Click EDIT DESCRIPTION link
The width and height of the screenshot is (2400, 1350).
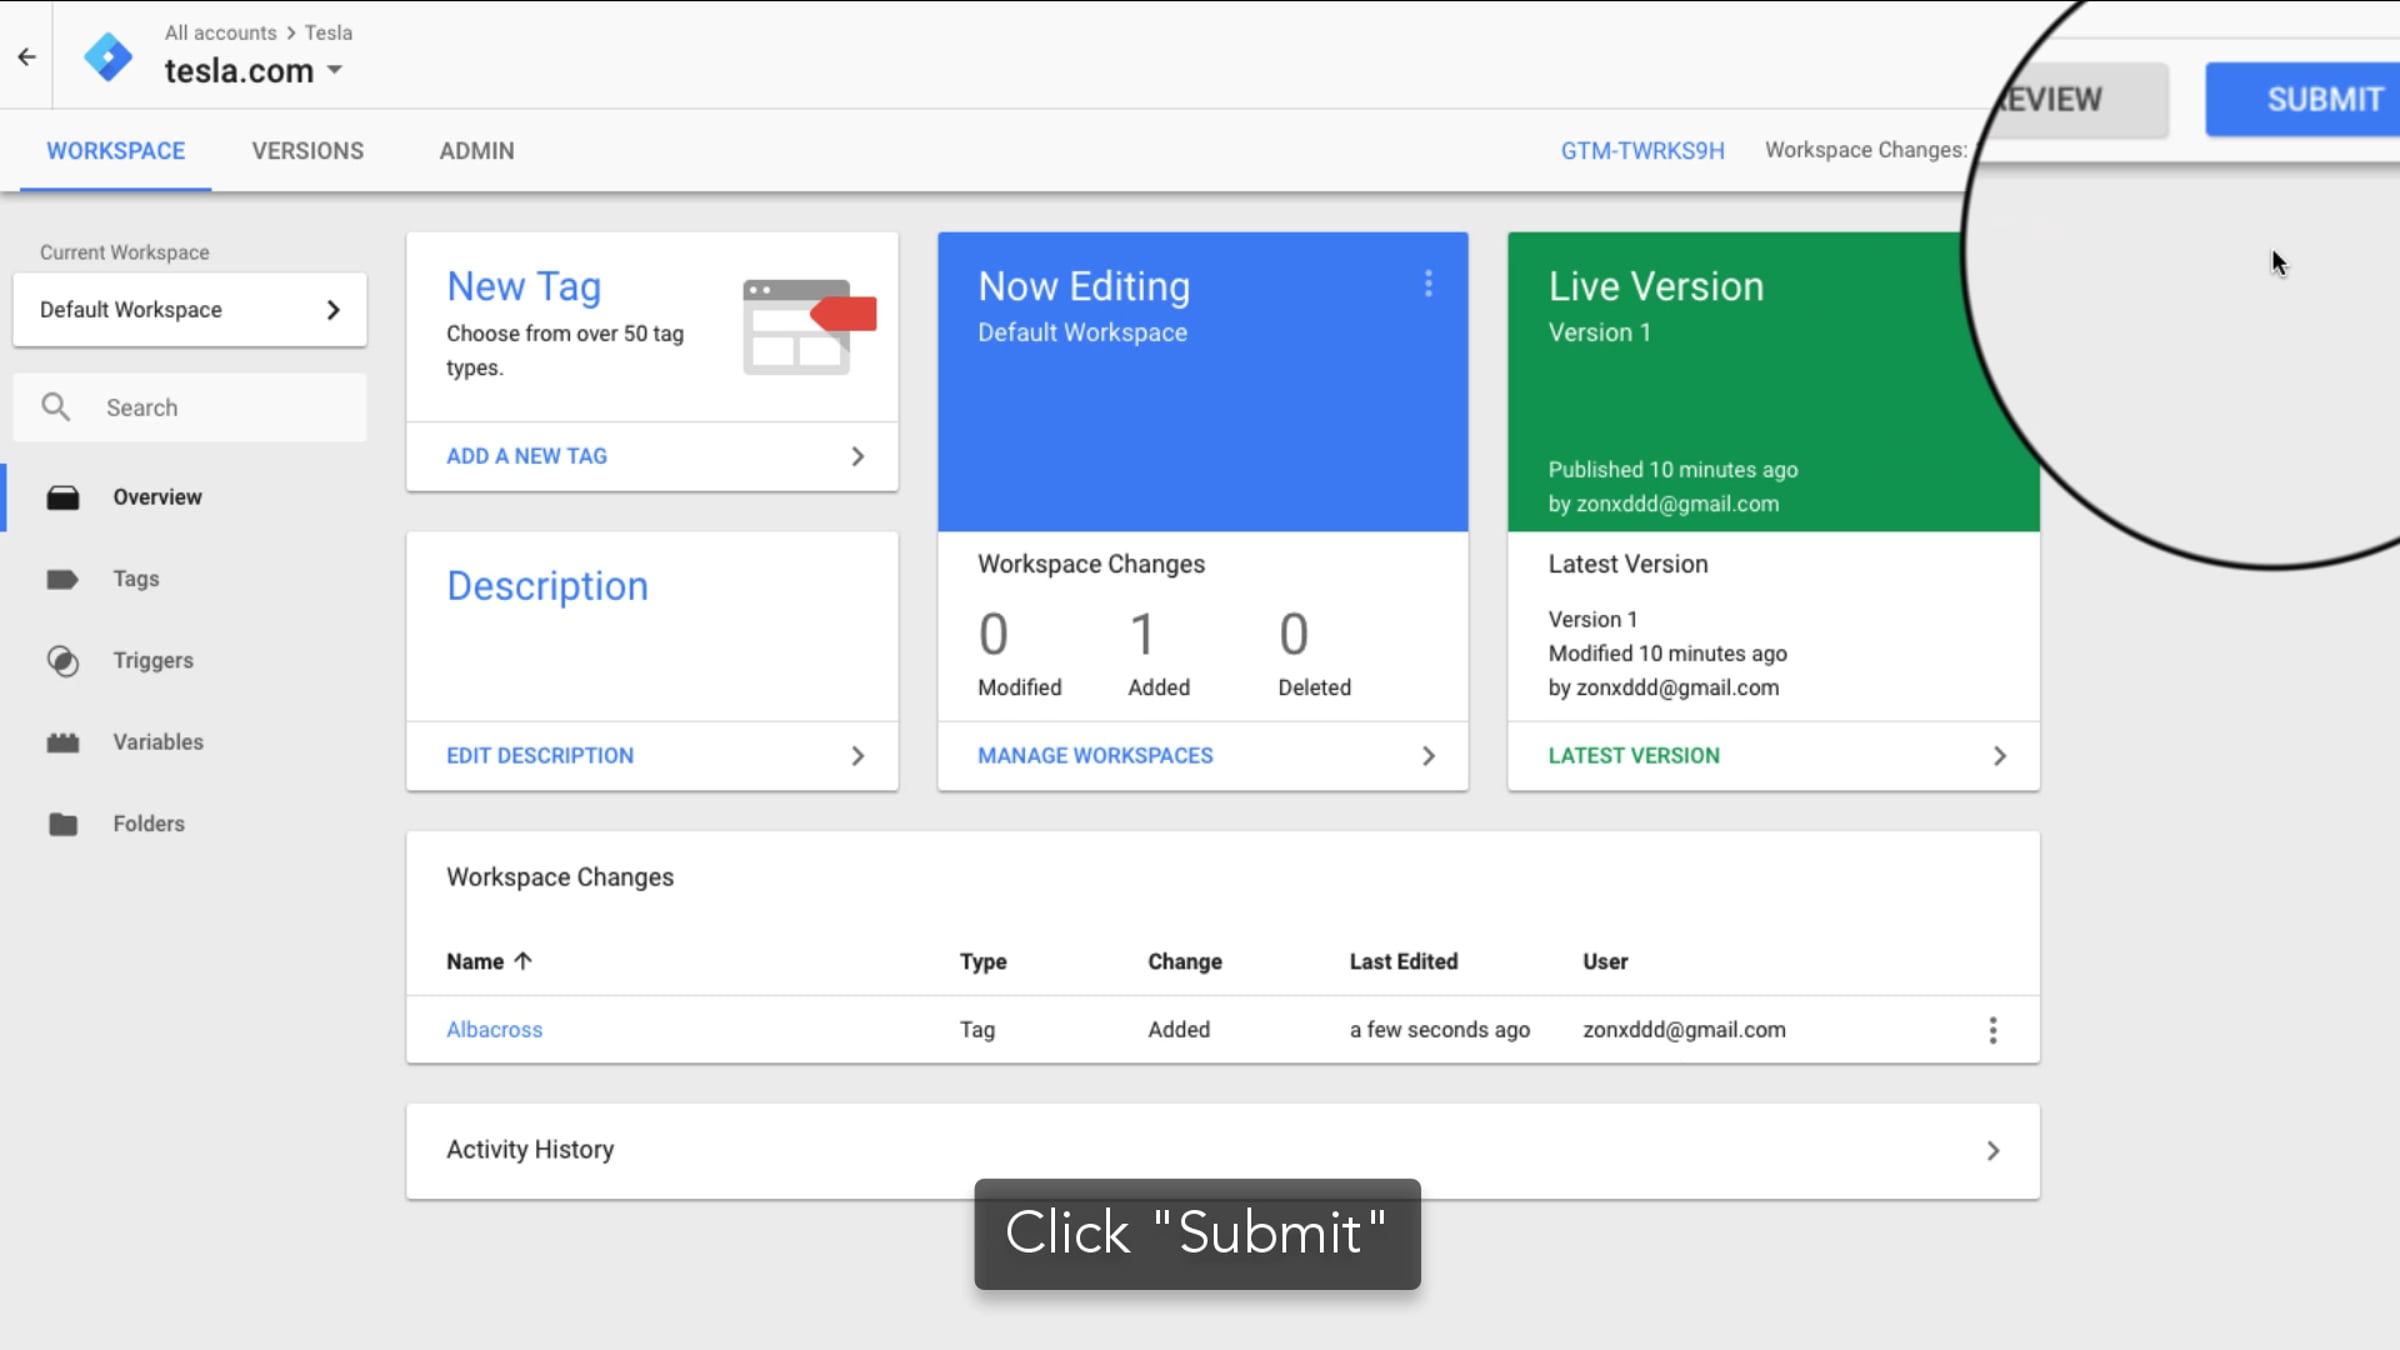[540, 756]
